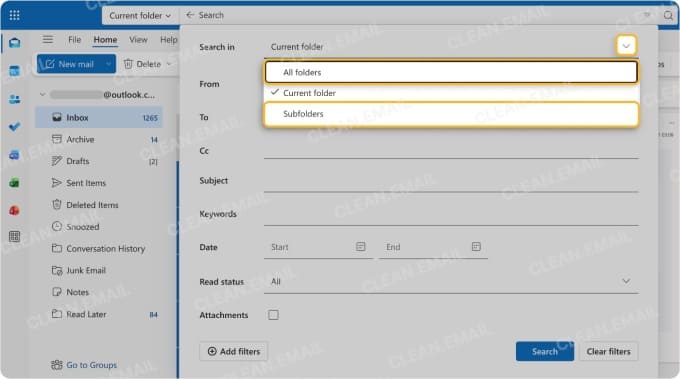Open the Delete options arrow
The height and width of the screenshot is (379, 680).
pos(169,64)
